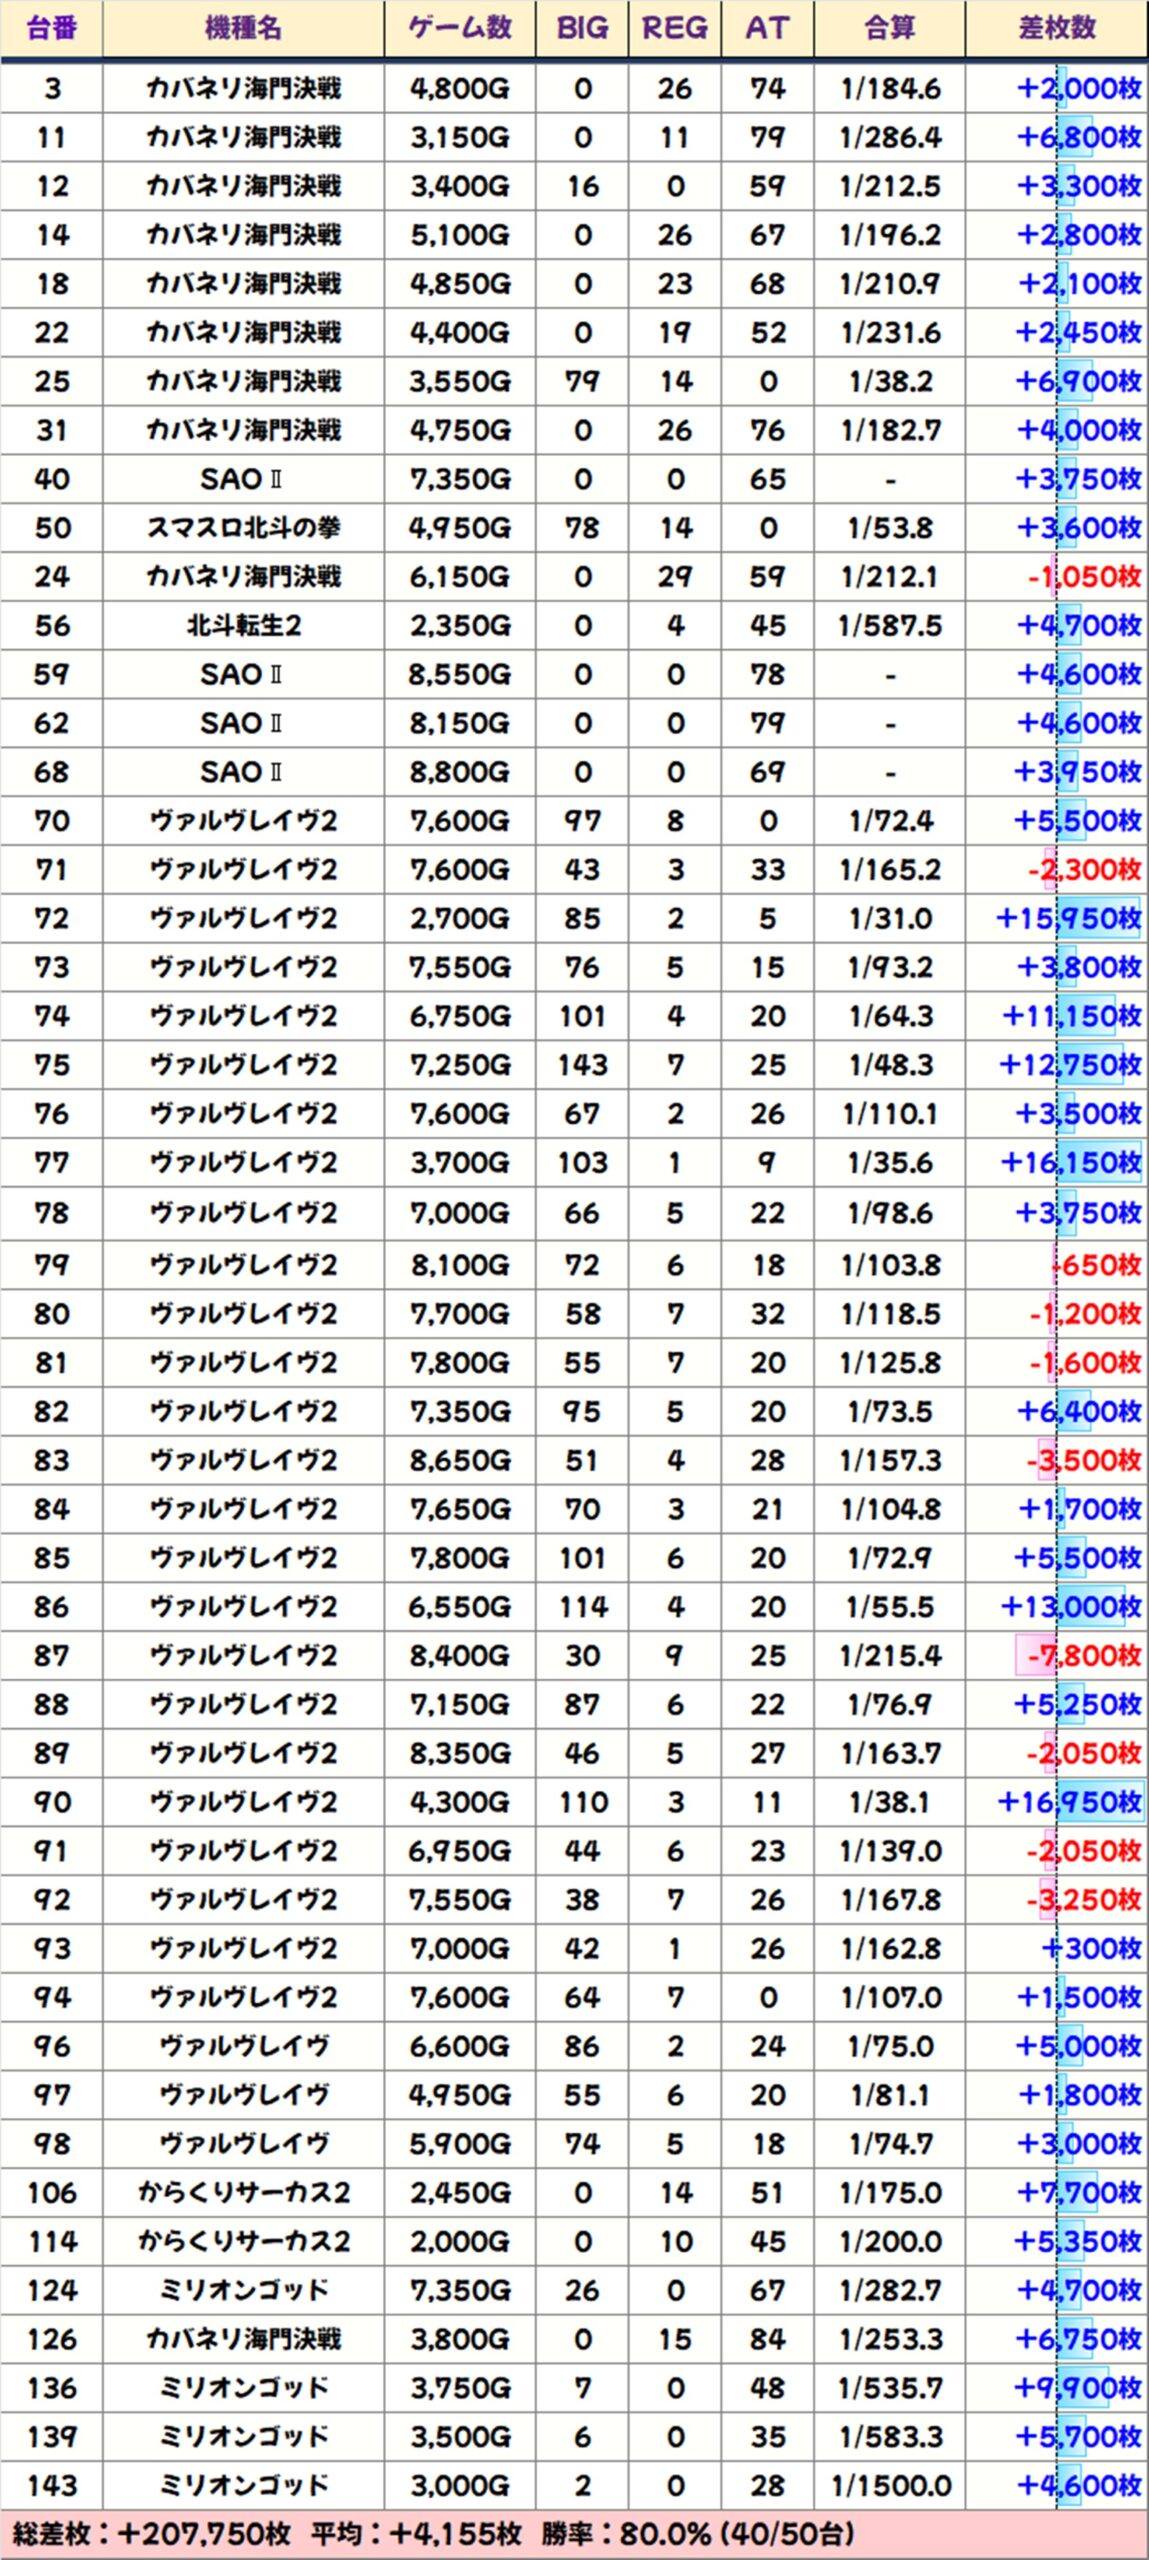The image size is (1149, 2560).
Task: Select 1/38.2 rate in row 25
Action: click(890, 382)
